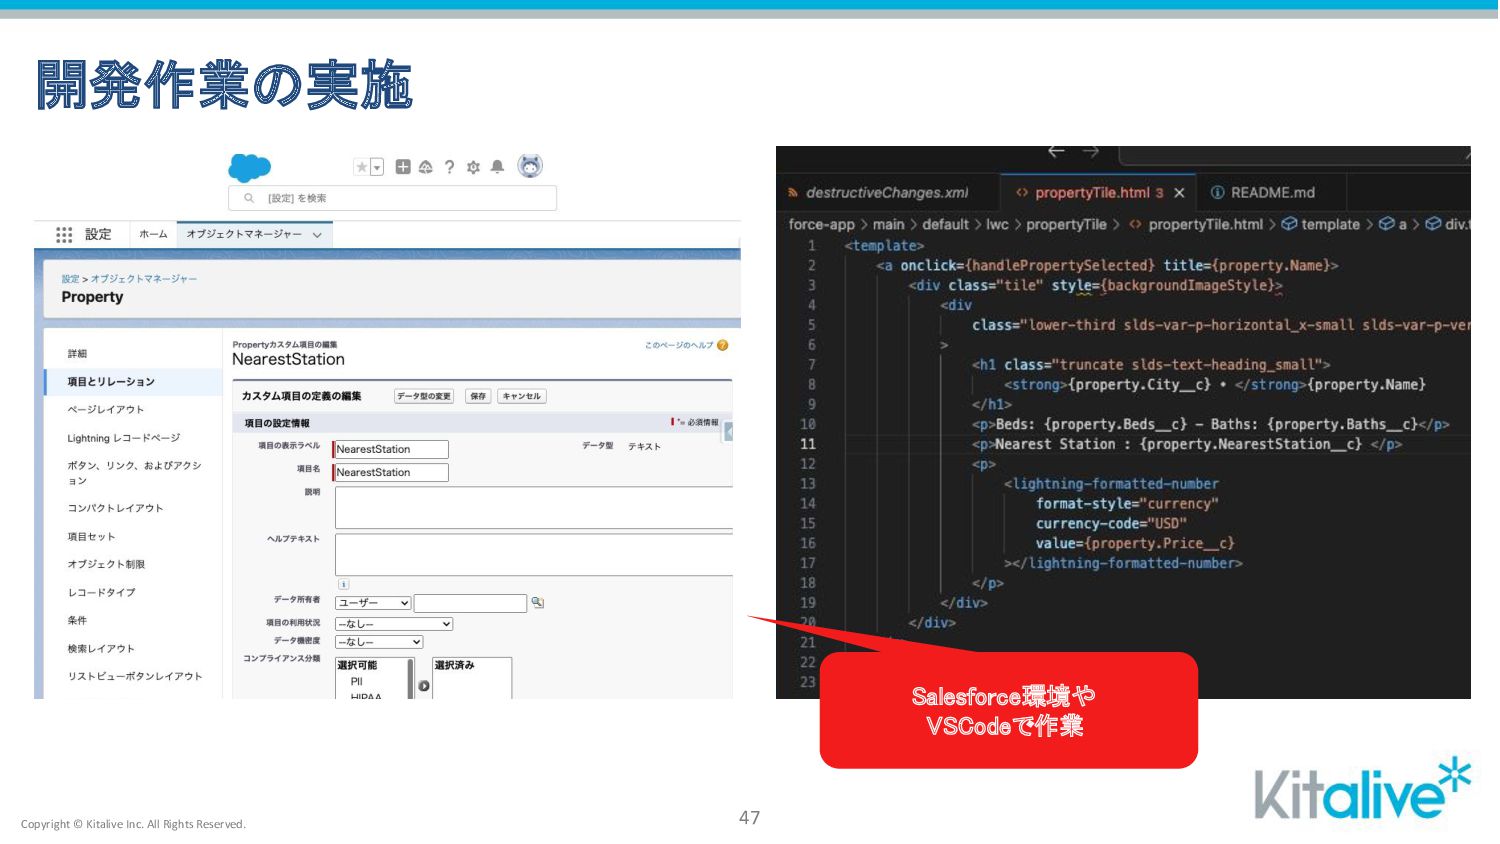The height and width of the screenshot is (844, 1500).
Task: Open the データ所有者 ユーザー dropdown
Action: 373,603
